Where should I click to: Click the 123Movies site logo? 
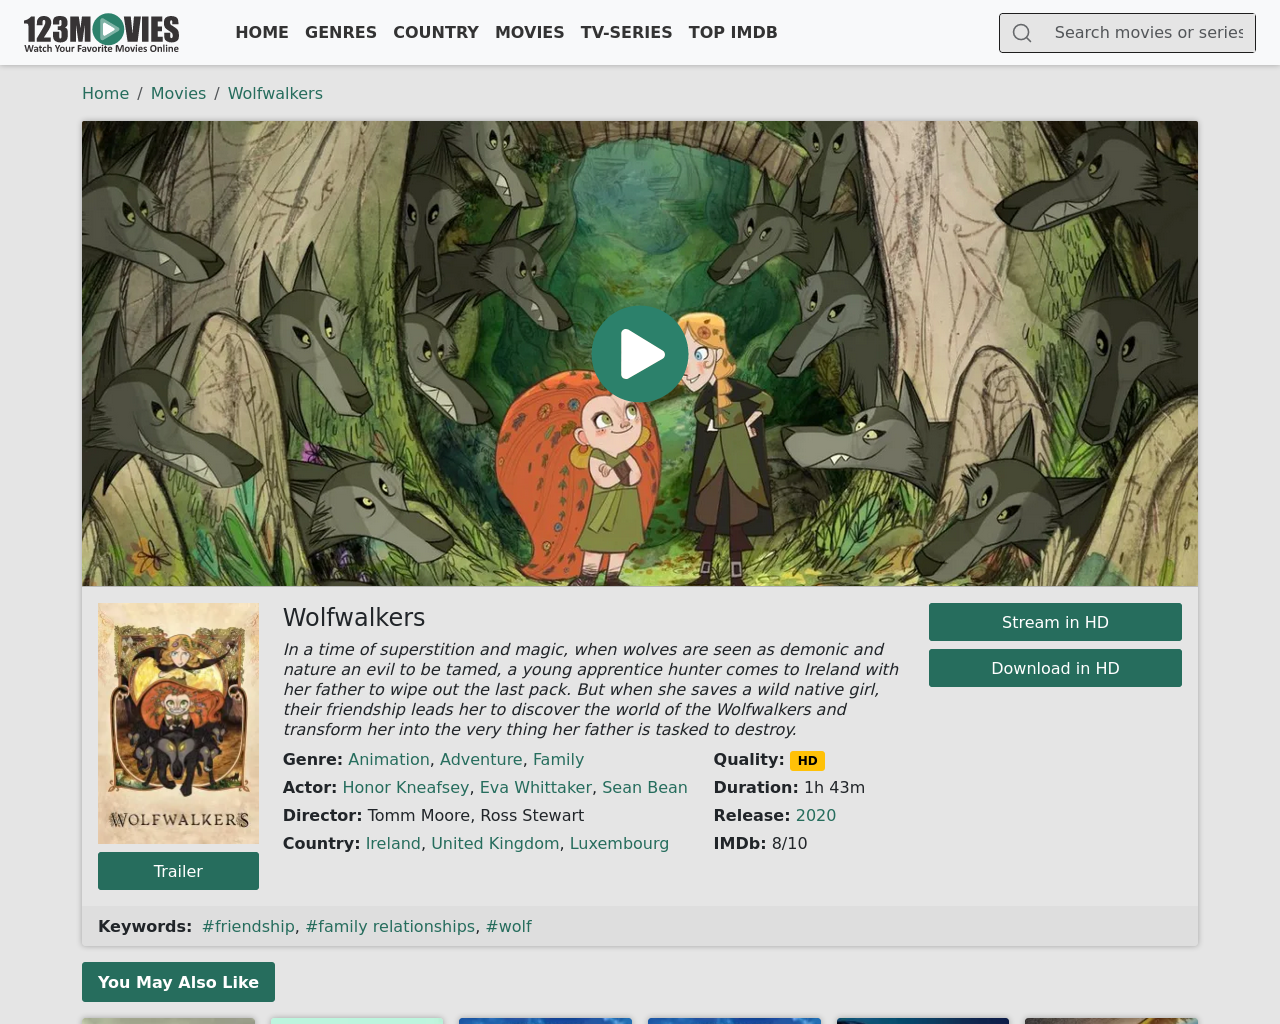click(101, 33)
